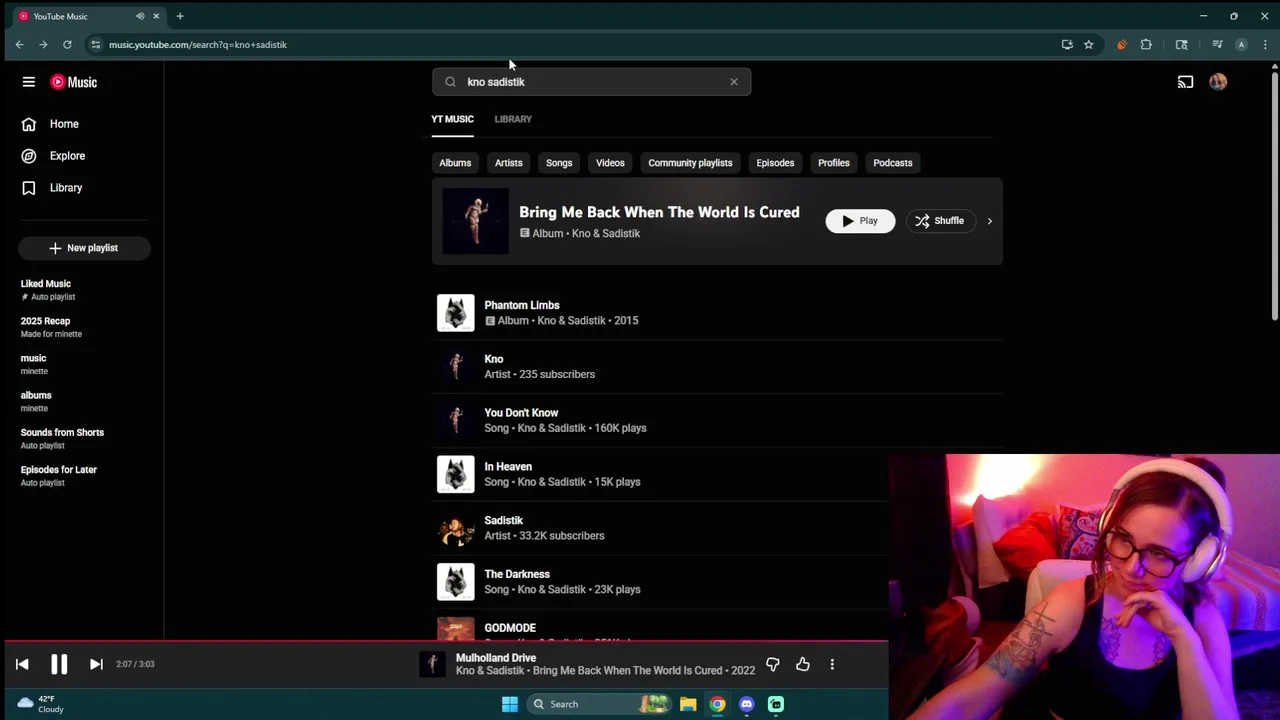Open Cast to device icon
The width and height of the screenshot is (1280, 720).
coord(1185,82)
